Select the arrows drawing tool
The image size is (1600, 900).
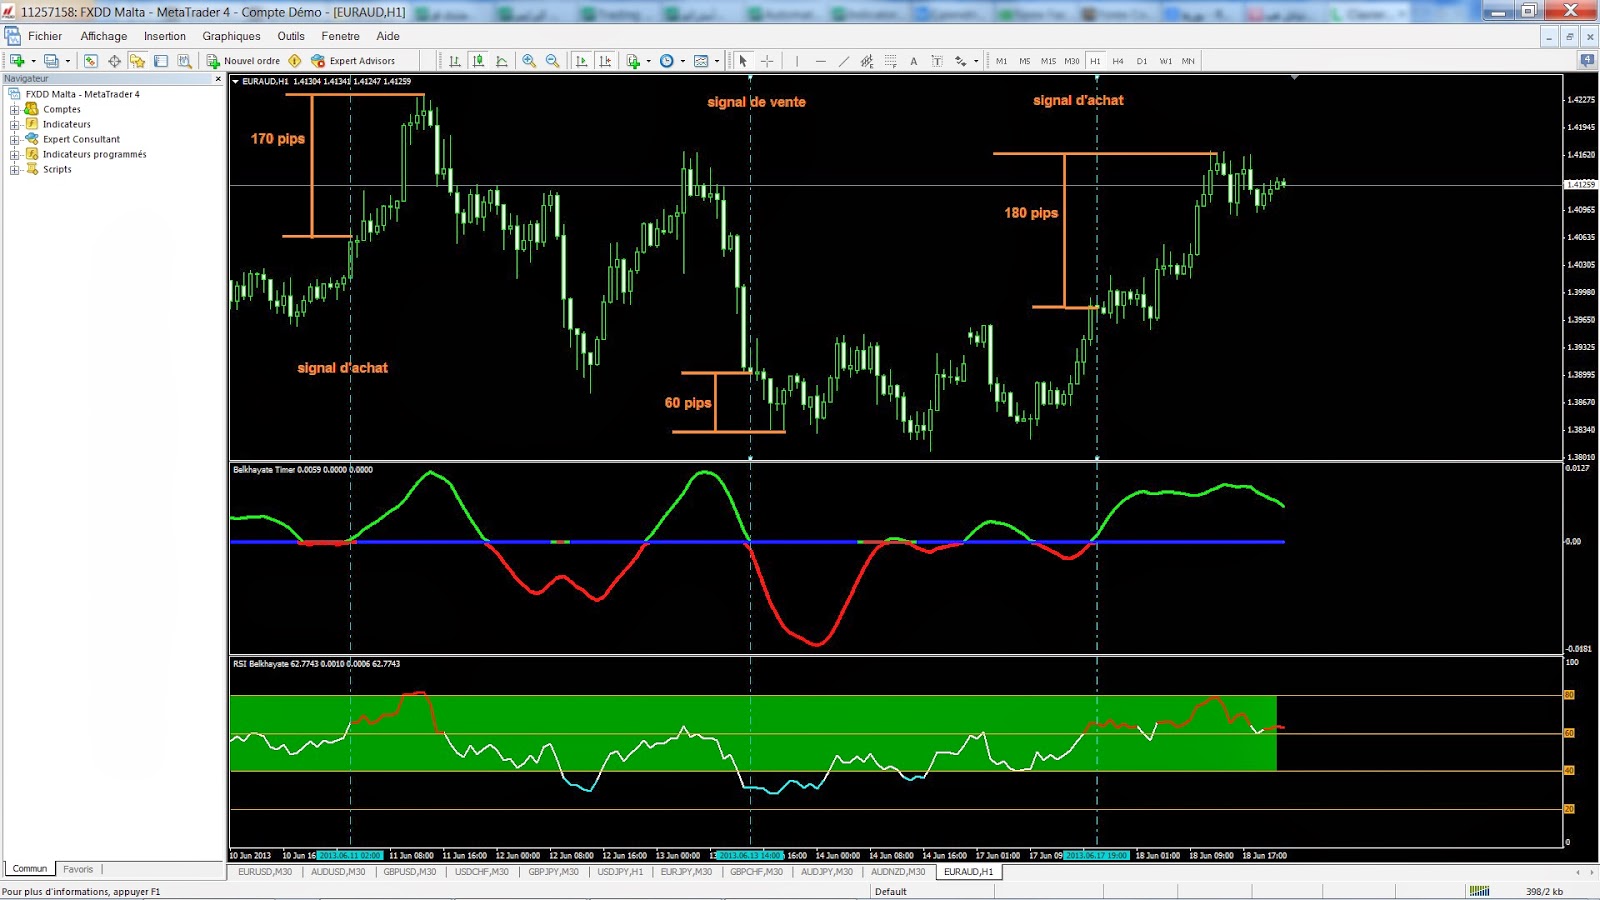click(961, 61)
